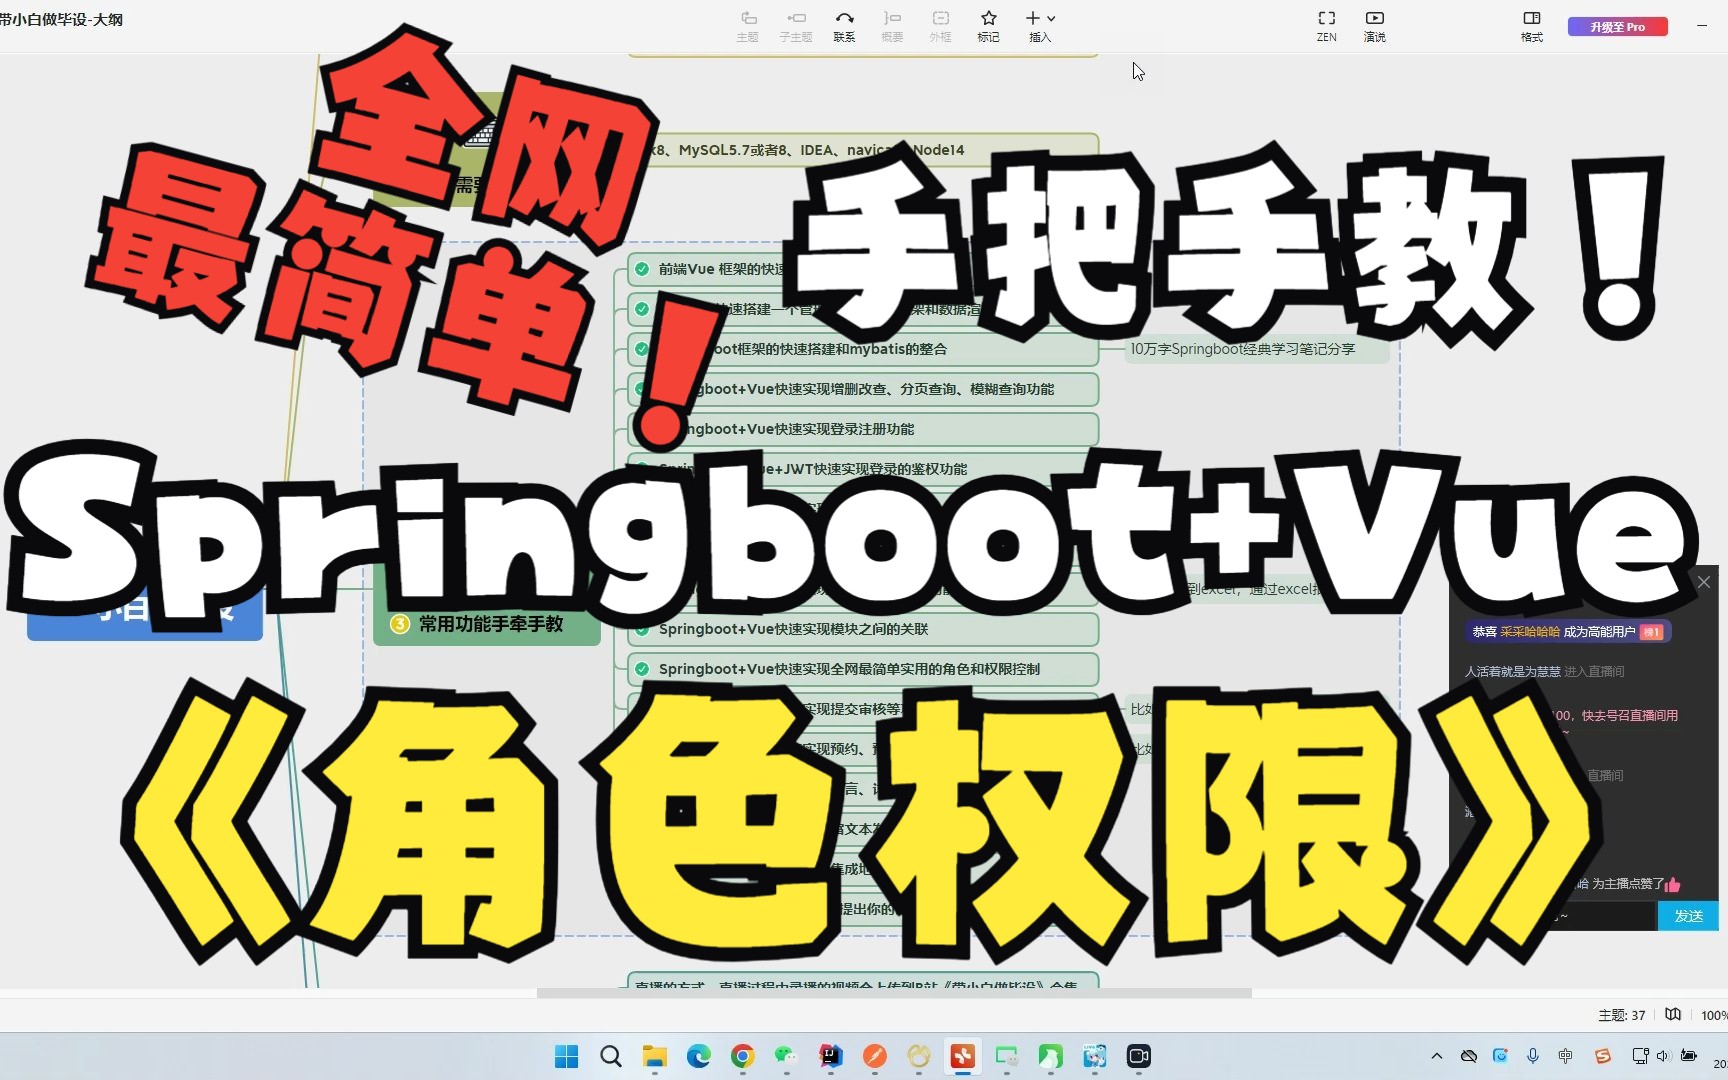Click 发送 to send chat message
Viewport: 1728px width, 1080px height.
pyautogui.click(x=1688, y=916)
